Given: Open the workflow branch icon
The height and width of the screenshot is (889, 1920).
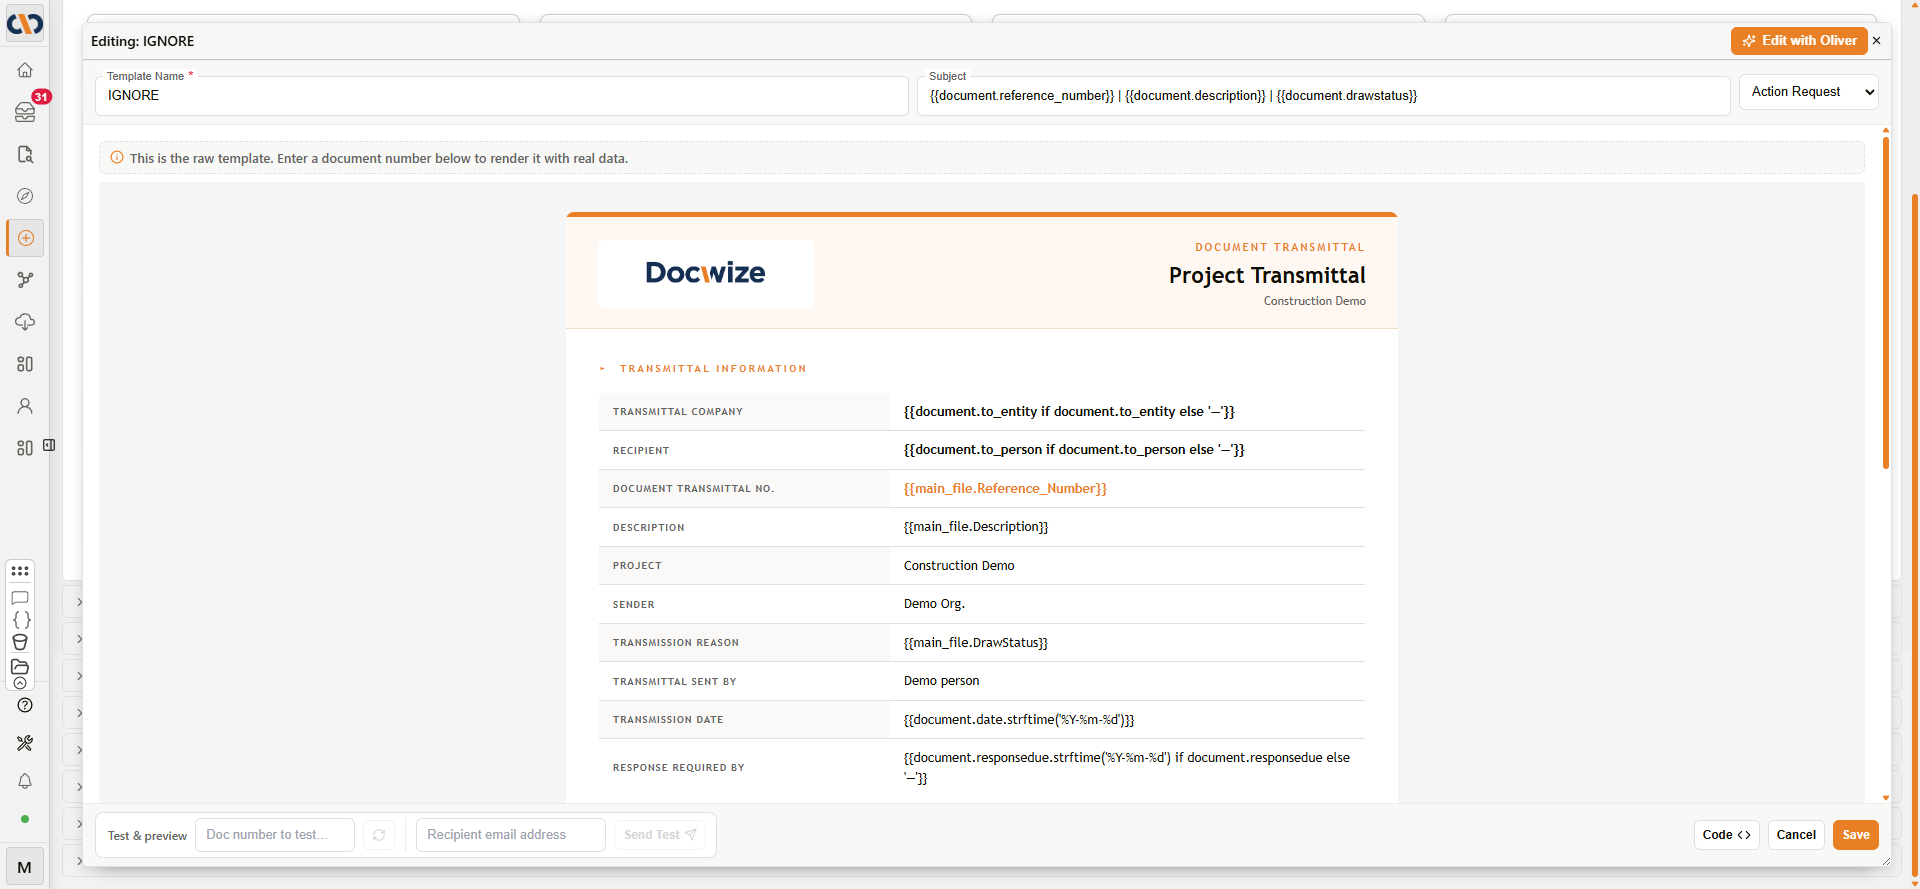Looking at the screenshot, I should pyautogui.click(x=25, y=280).
